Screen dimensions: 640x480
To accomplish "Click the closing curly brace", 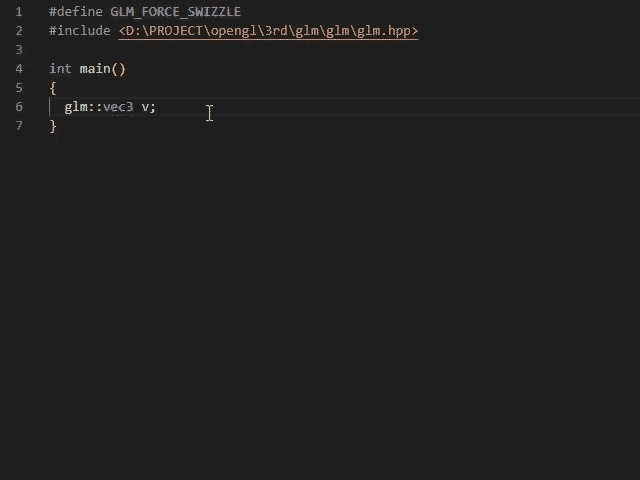I will 53,126.
